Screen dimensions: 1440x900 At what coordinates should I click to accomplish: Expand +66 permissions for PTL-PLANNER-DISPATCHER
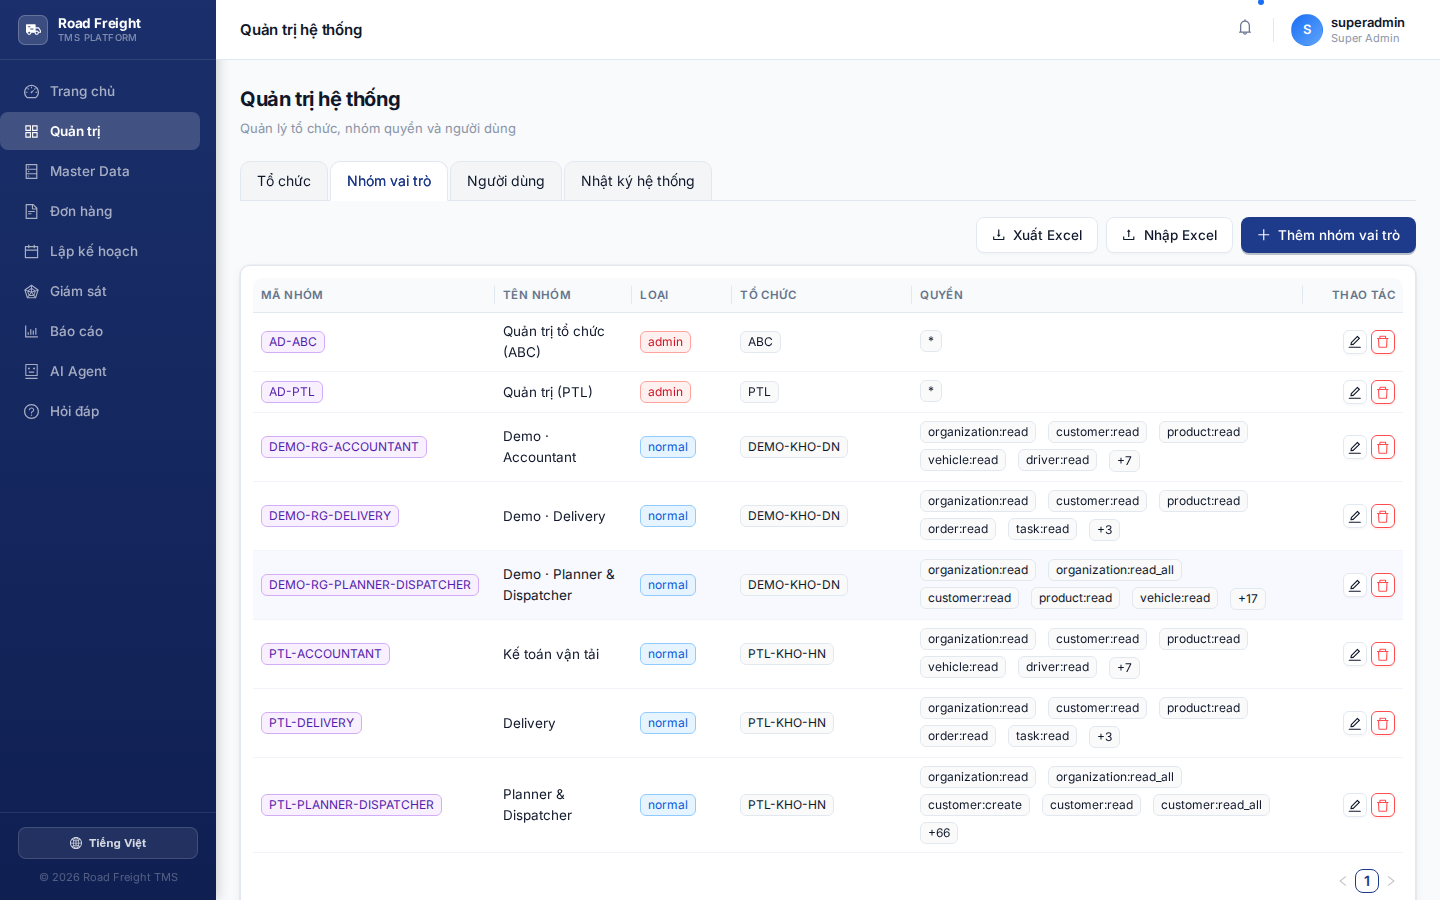coord(939,833)
